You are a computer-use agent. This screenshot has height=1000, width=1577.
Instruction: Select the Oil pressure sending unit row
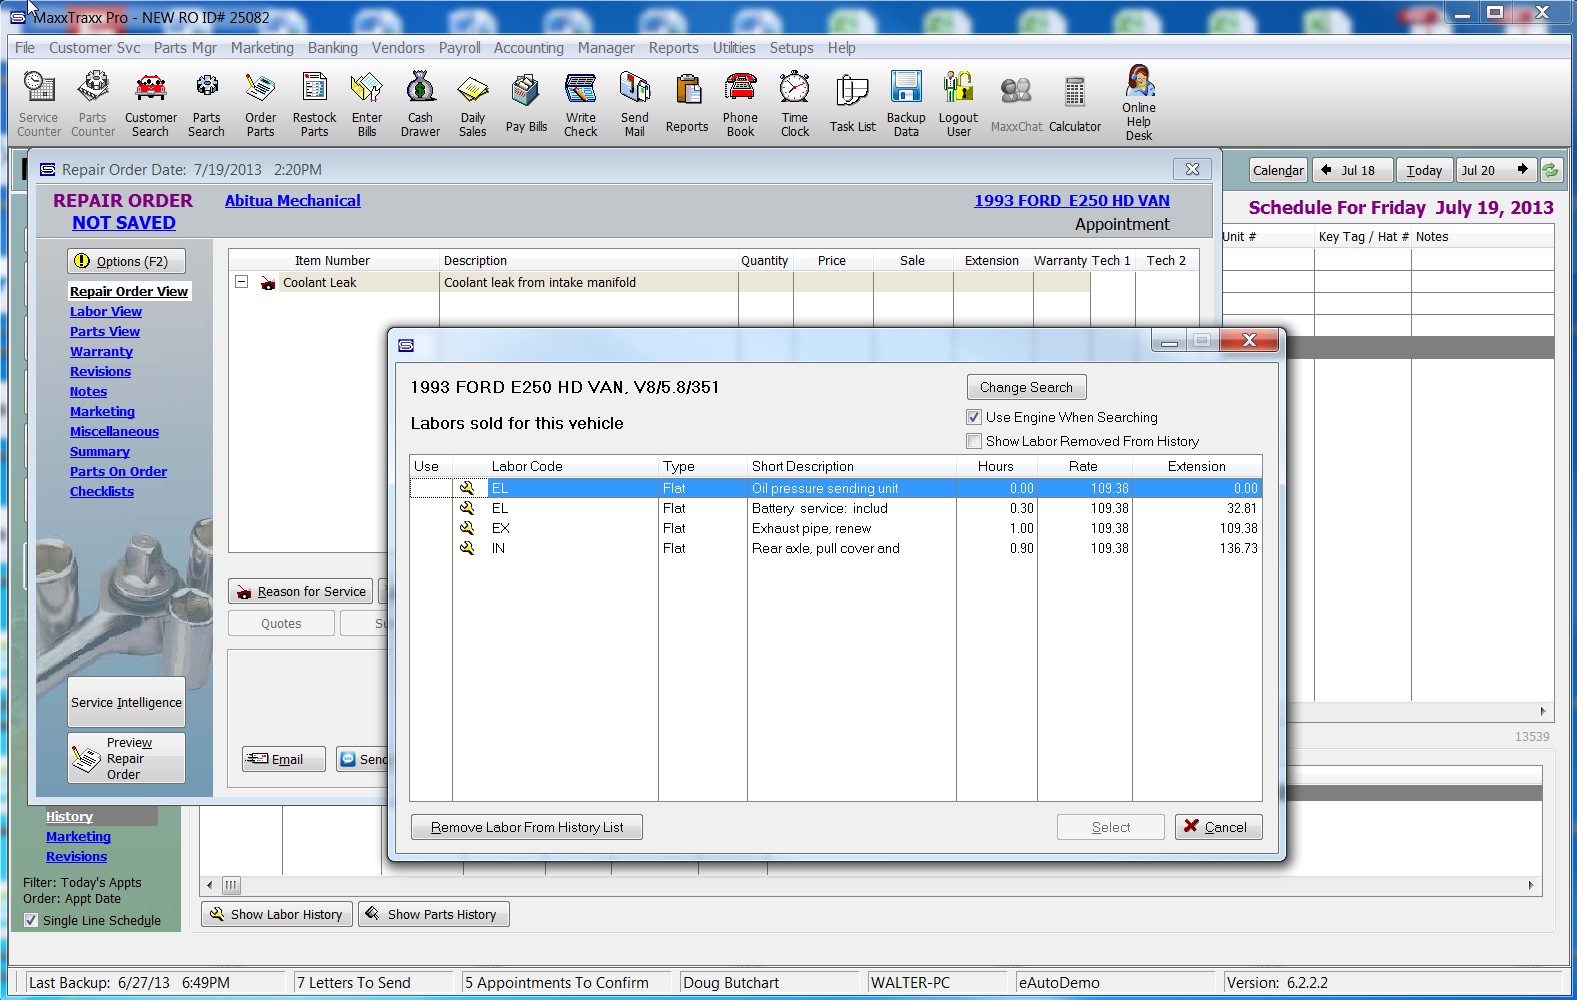pyautogui.click(x=835, y=488)
